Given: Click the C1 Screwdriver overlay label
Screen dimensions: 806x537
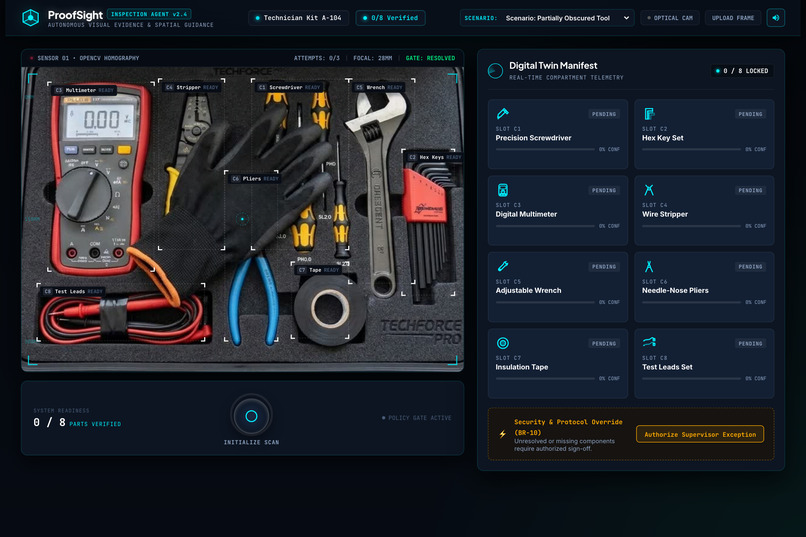Looking at the screenshot, I should tap(289, 87).
